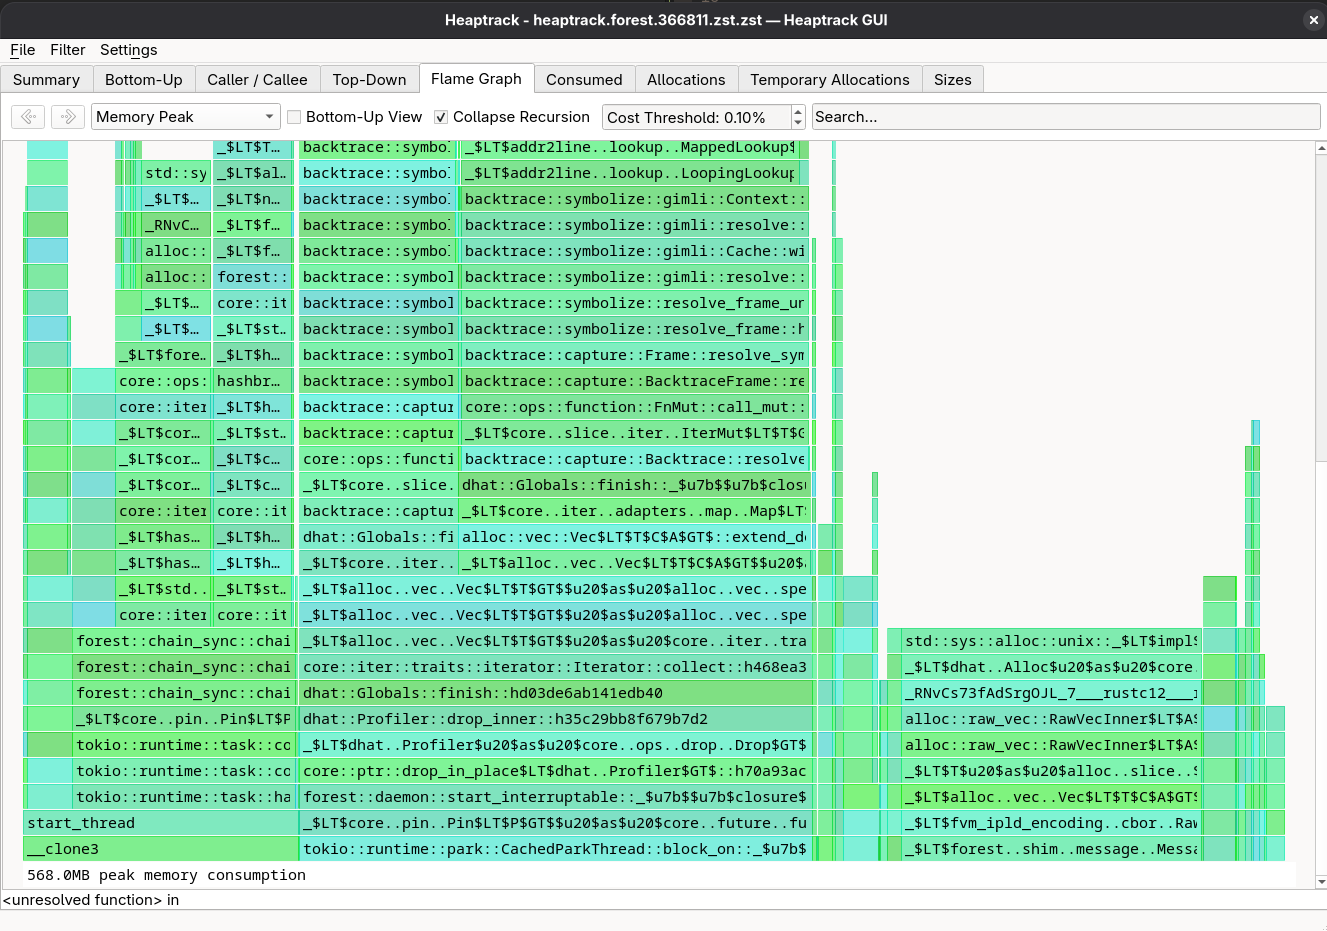Select the _LT$T$u20$as$u20$alloc..slice frame
This screenshot has height=931, width=1327.
(x=1051, y=771)
